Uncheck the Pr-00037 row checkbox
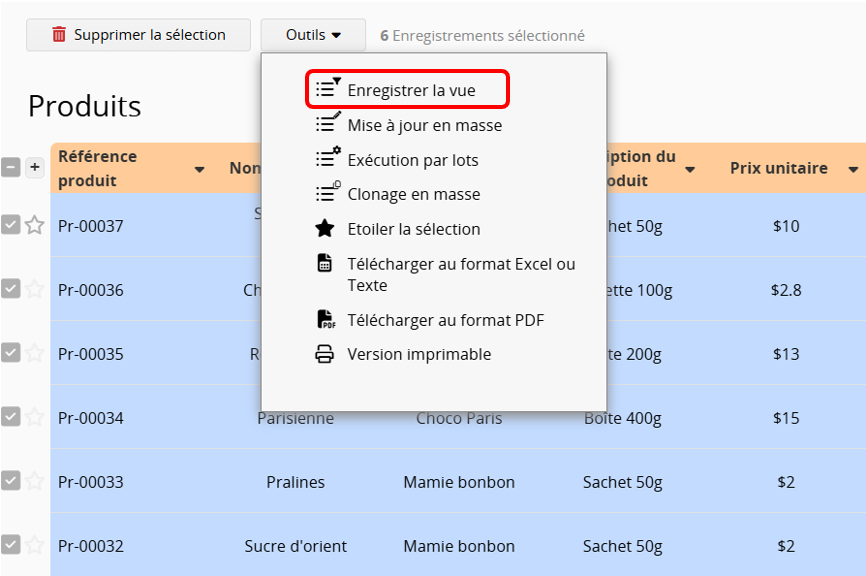 [10, 225]
